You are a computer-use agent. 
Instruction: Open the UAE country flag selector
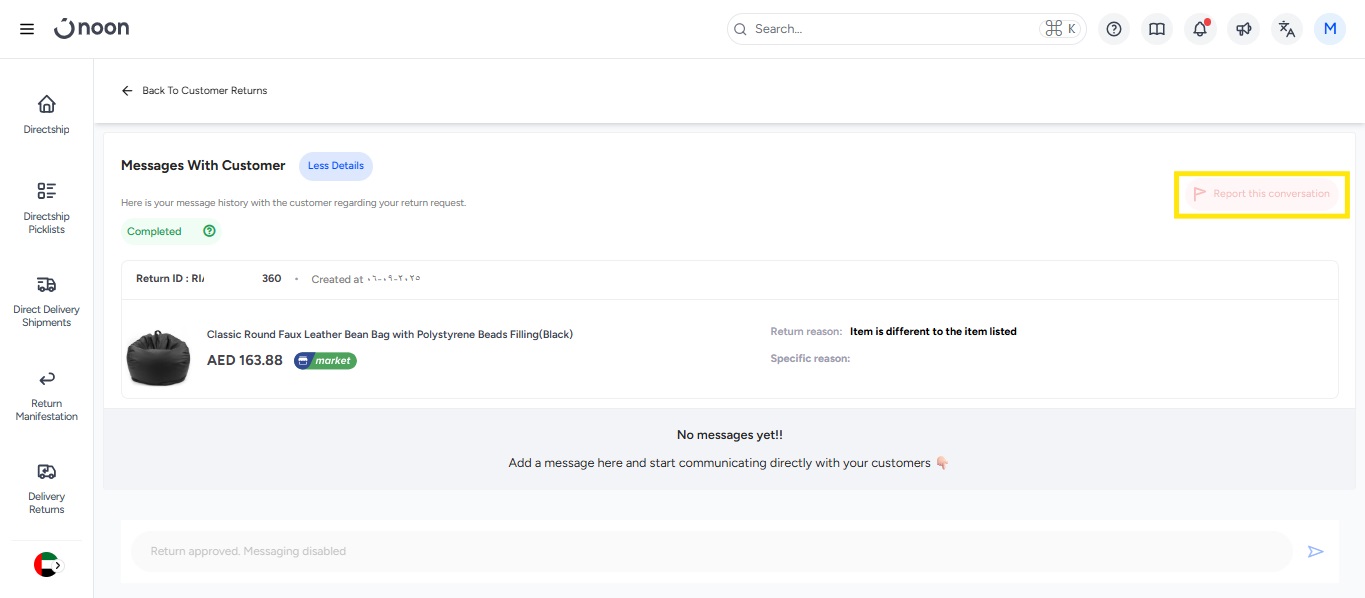(x=47, y=565)
